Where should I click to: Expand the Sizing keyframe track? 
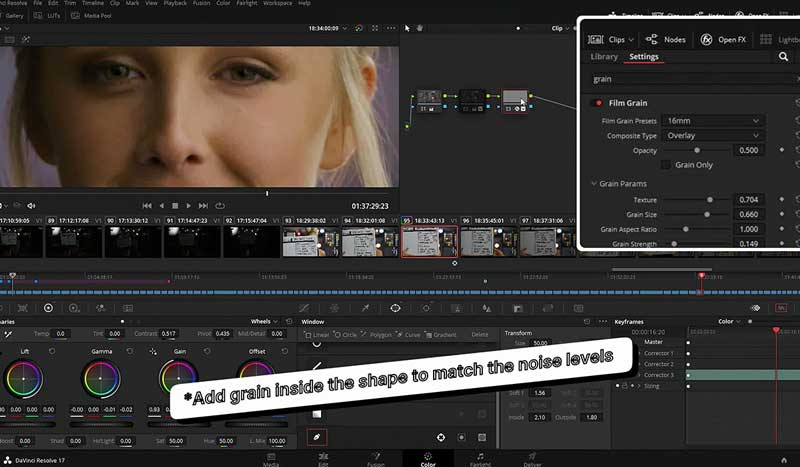[639, 386]
